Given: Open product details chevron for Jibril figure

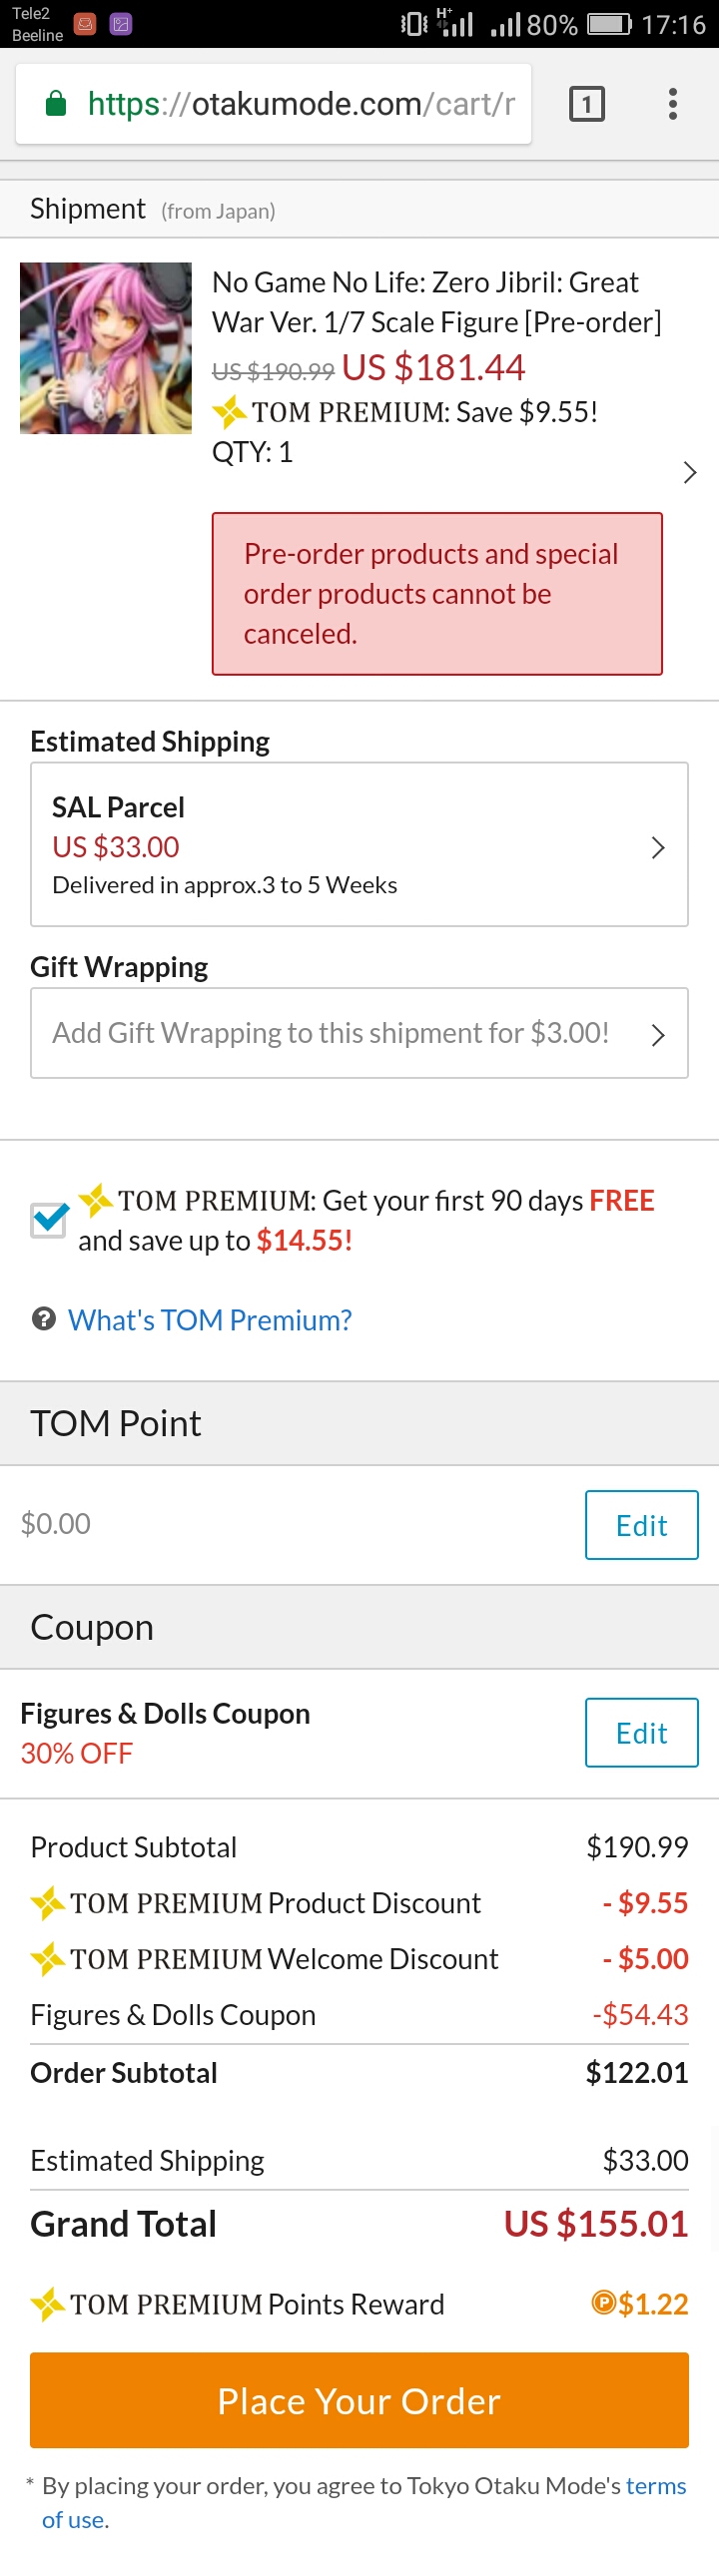Looking at the screenshot, I should point(689,473).
